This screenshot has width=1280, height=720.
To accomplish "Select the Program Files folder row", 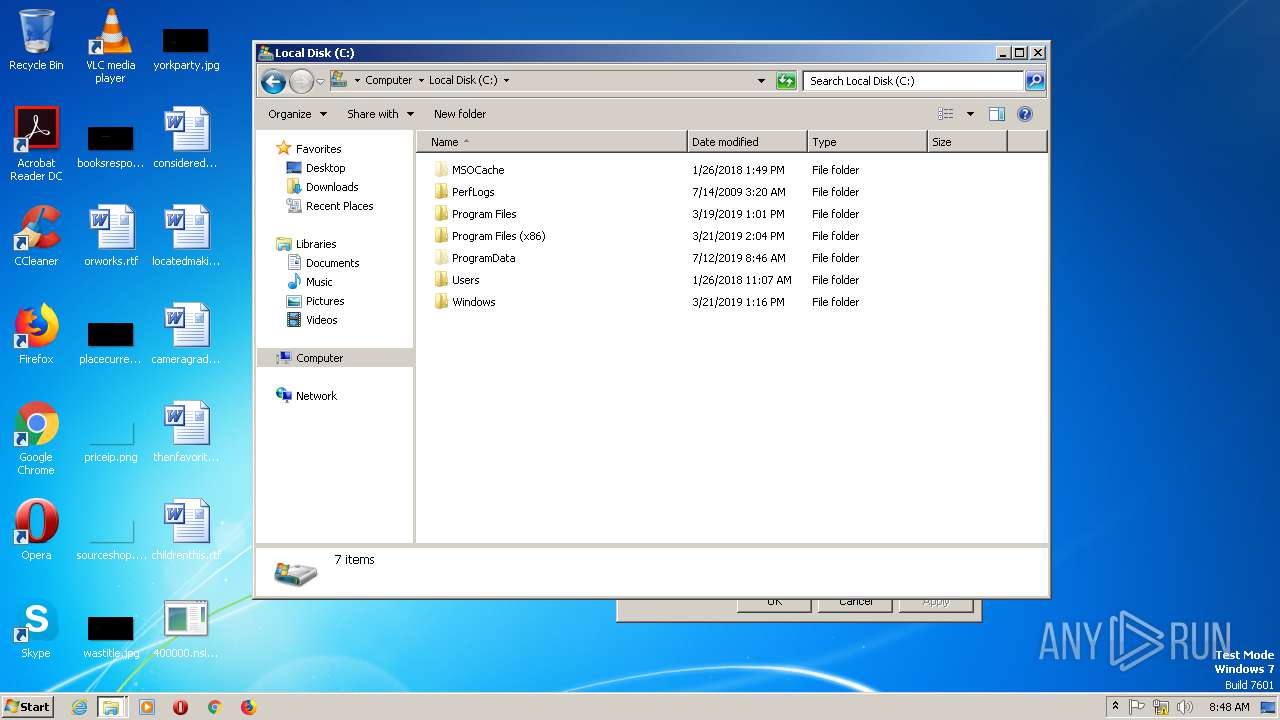I will click(730, 214).
